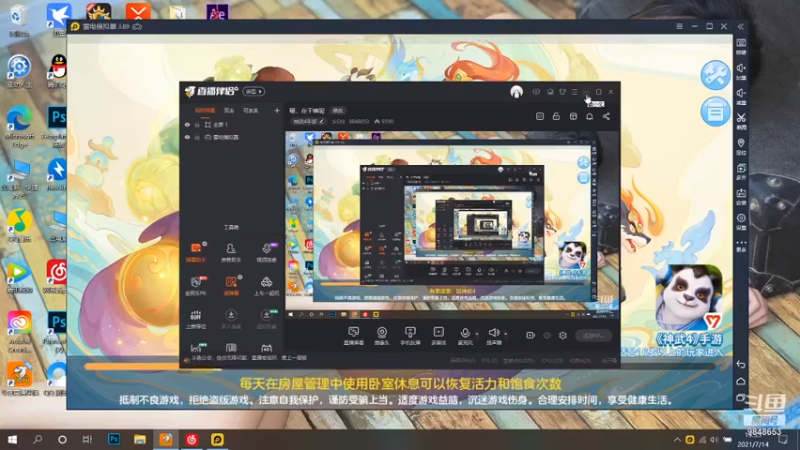Download the 多人连麦 tool in the toolbox
The height and width of the screenshot is (450, 800).
(x=231, y=319)
